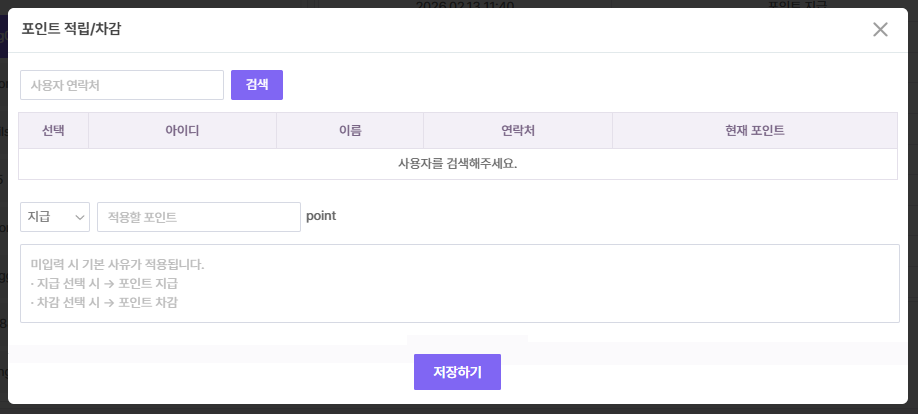Click into the reason textarea with 미입력 시 hint

point(459,283)
